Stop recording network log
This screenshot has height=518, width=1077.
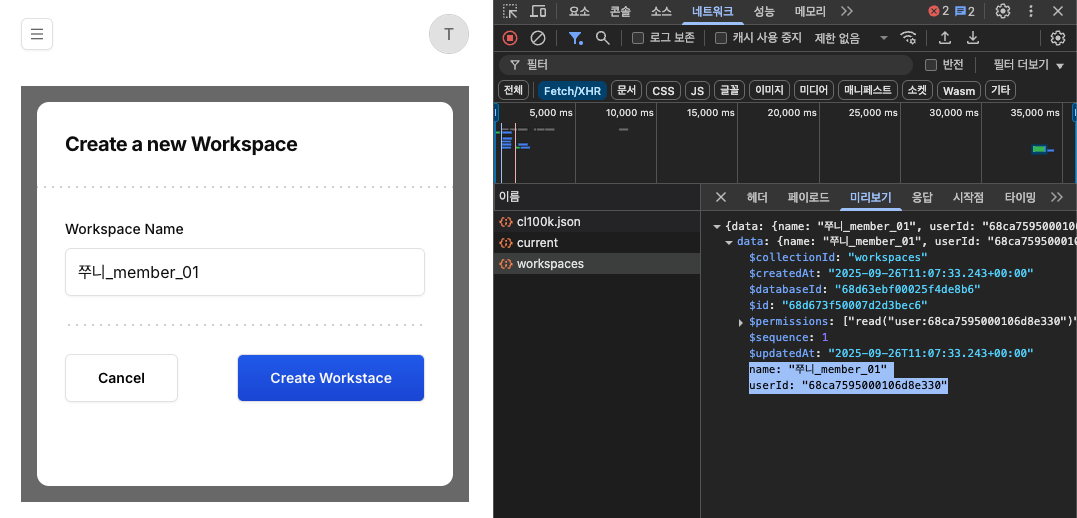[510, 38]
